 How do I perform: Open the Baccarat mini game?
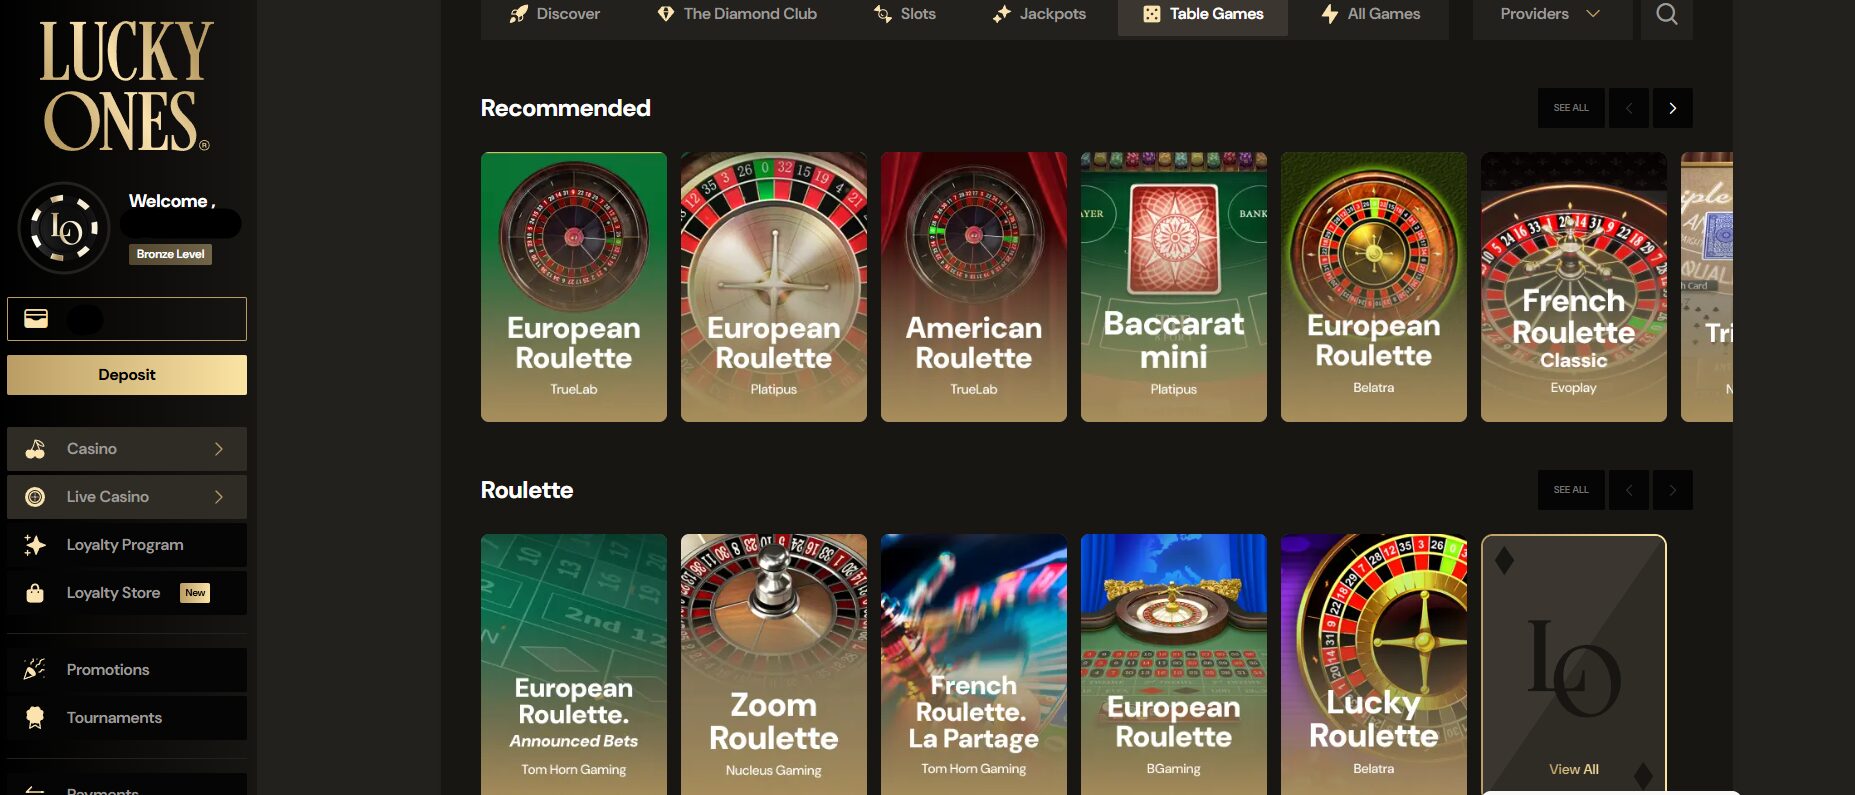click(1173, 287)
